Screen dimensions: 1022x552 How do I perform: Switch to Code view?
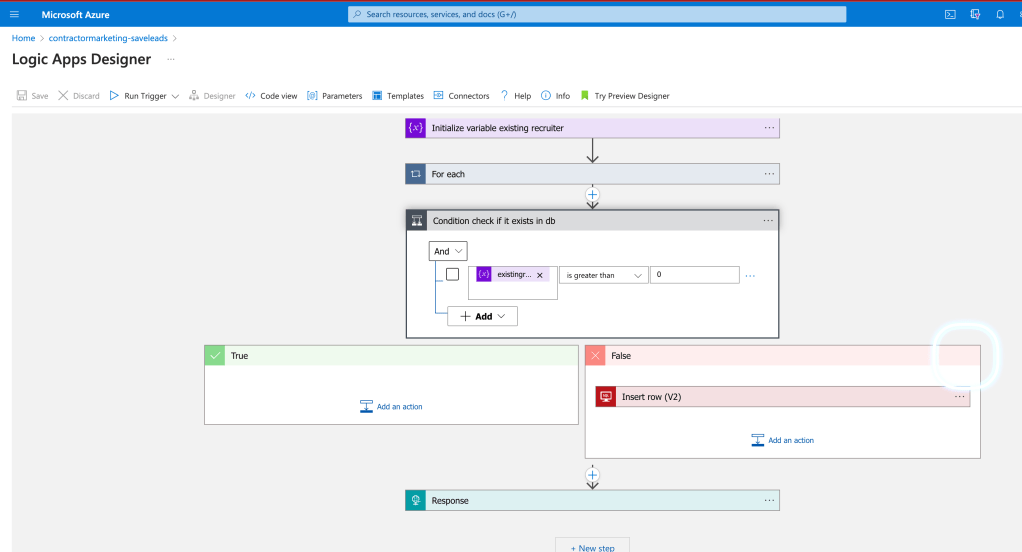(271, 96)
